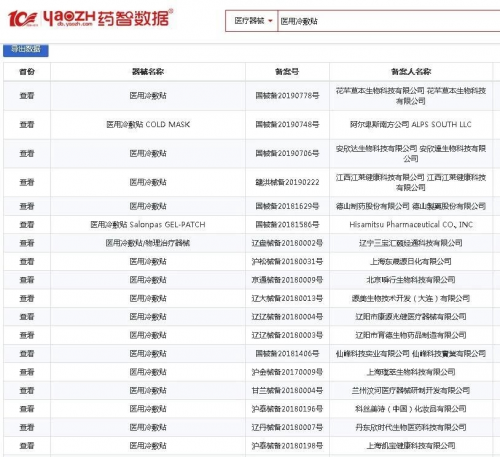Viewport: 500px width, 457px height.
Task: Select the device name 医用冷敷贴 COLD MASK
Action: click(148, 125)
